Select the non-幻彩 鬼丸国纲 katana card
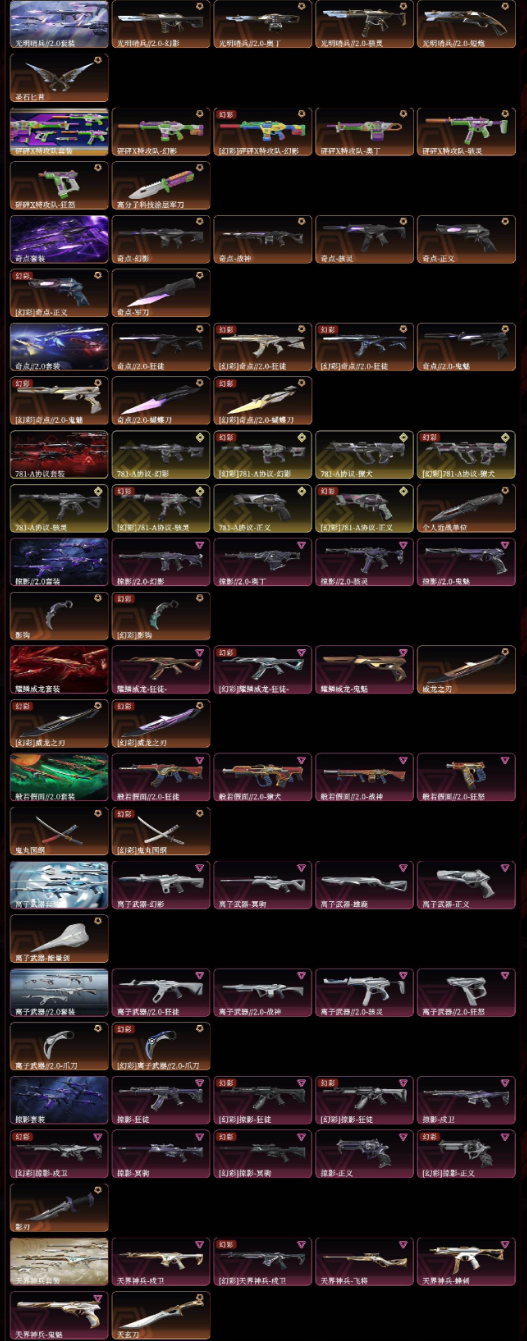The image size is (527, 1341). click(x=59, y=830)
